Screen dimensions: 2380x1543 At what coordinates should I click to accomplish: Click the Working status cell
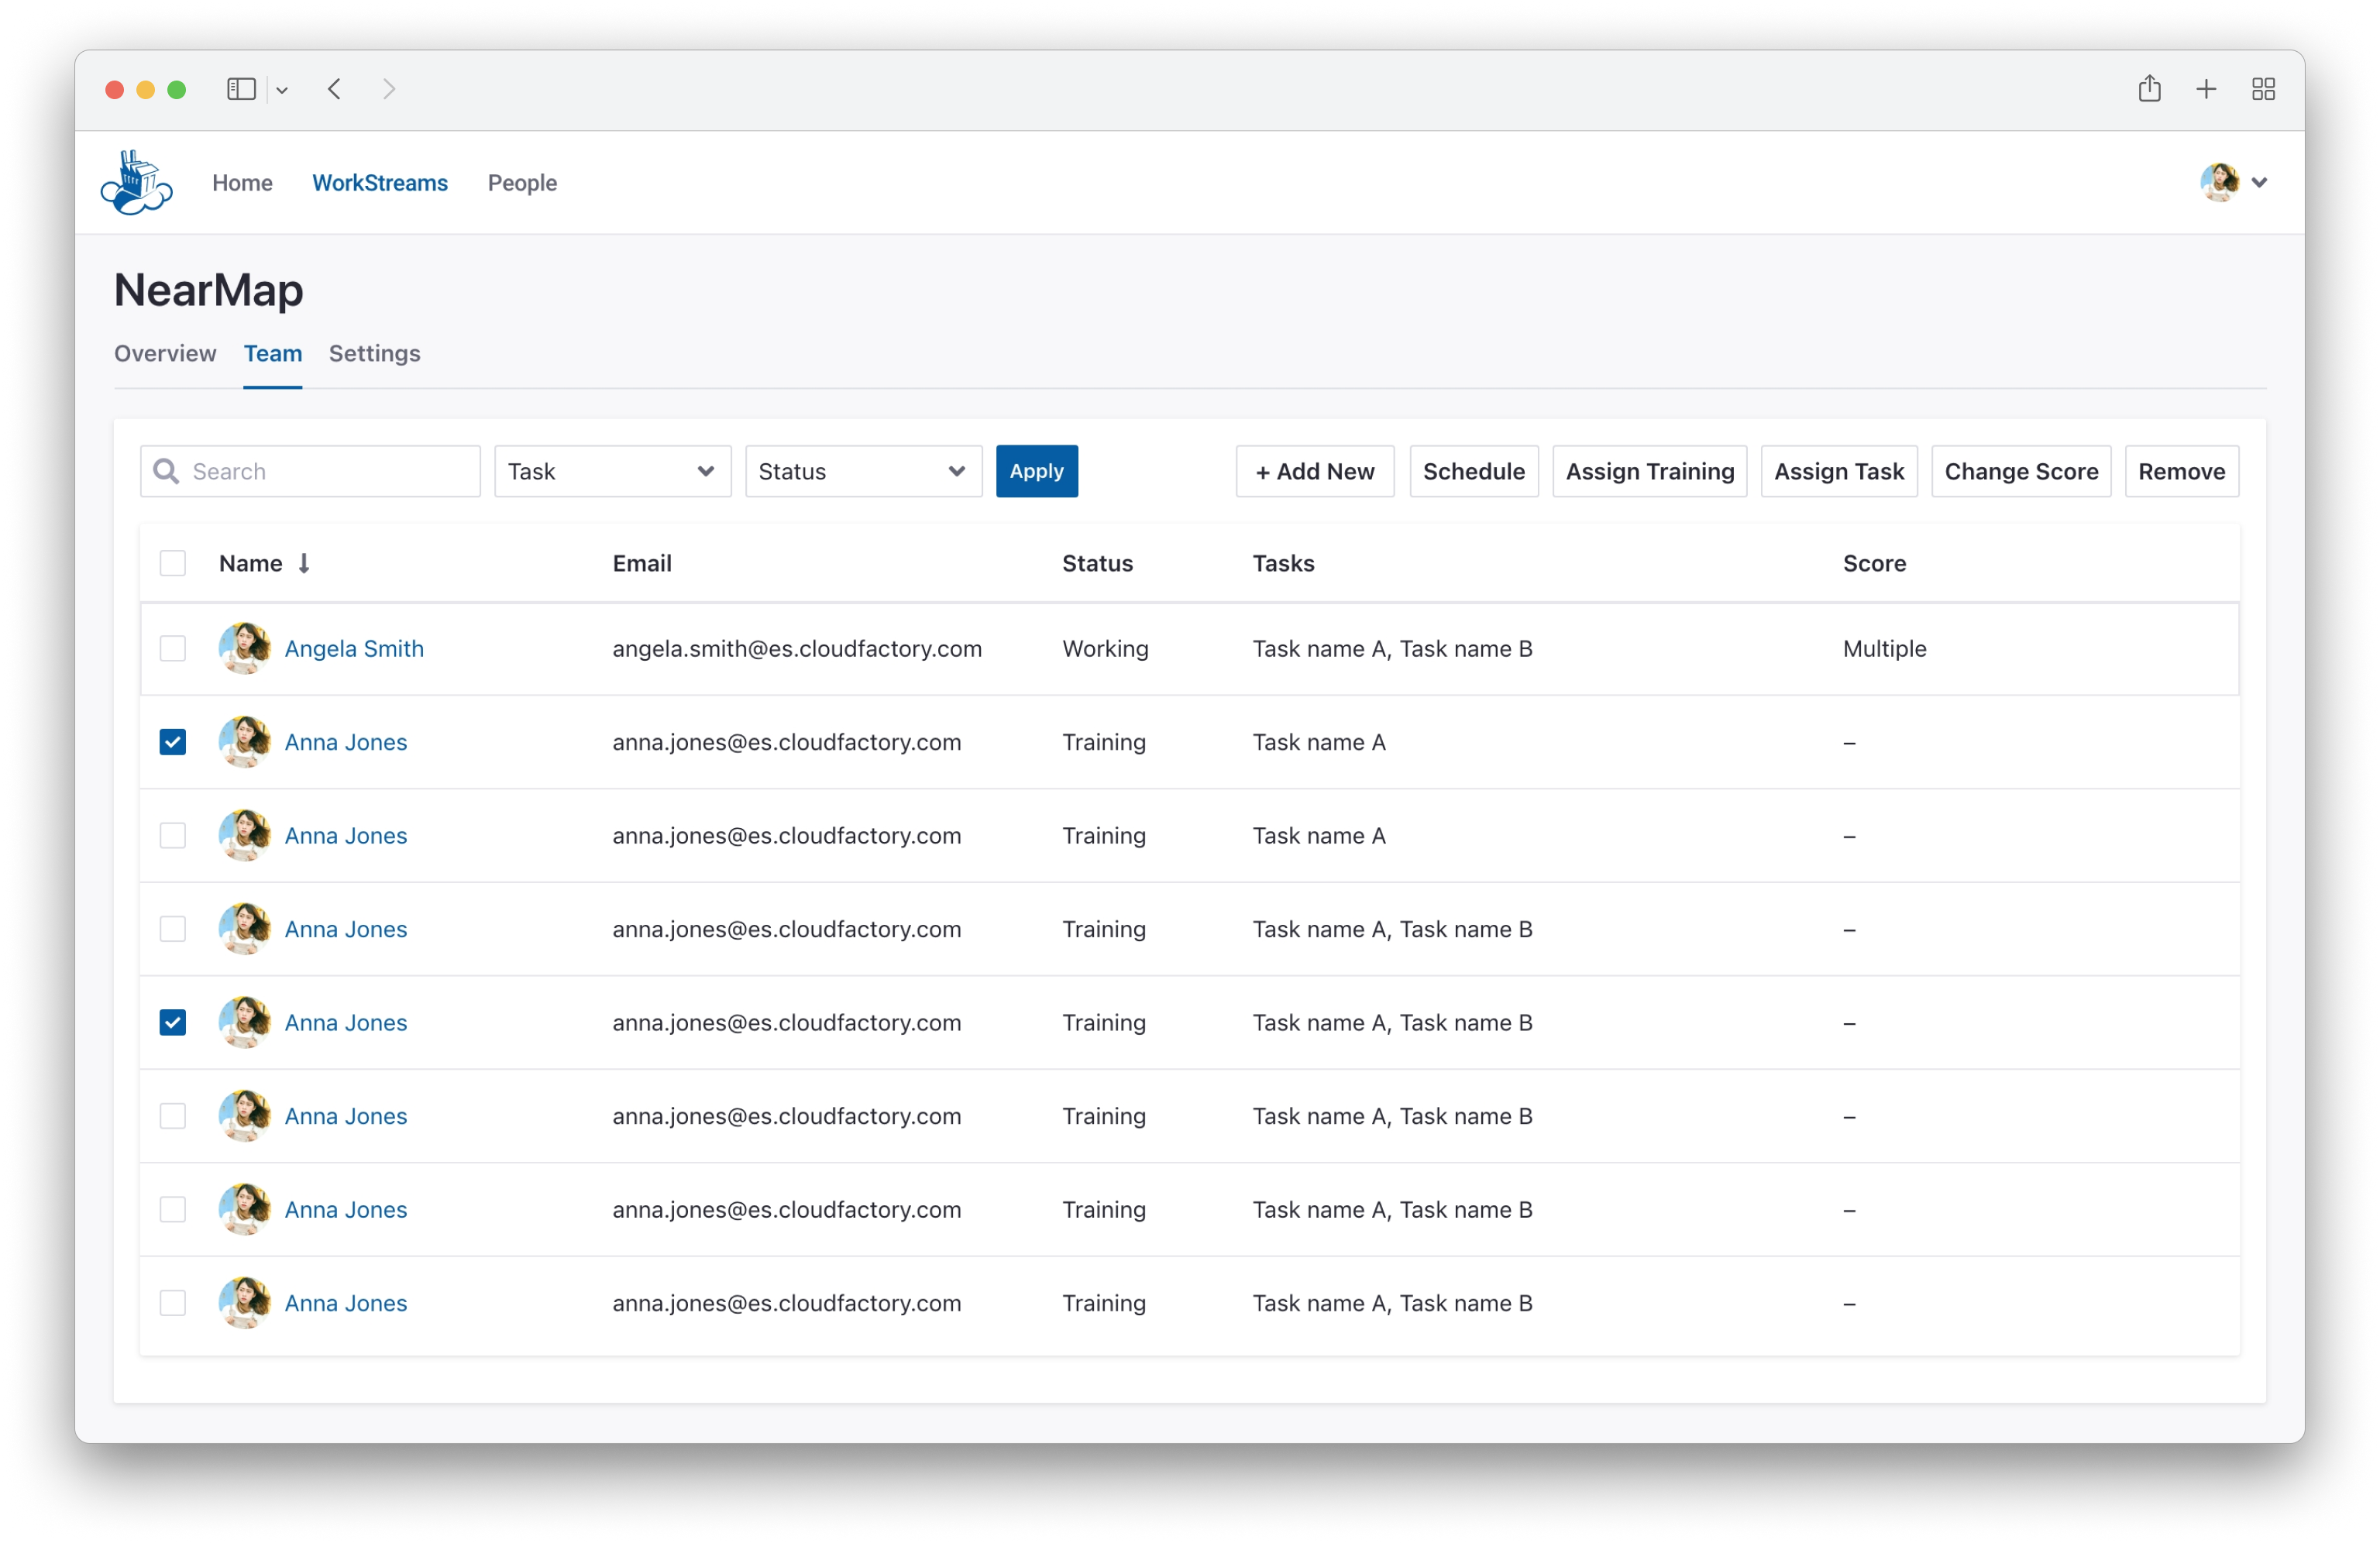[1105, 648]
